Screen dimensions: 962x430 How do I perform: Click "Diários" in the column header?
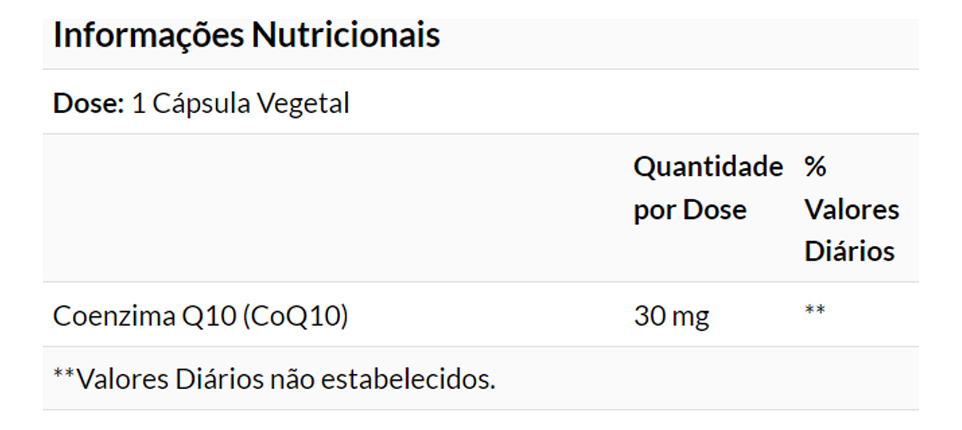point(849,251)
